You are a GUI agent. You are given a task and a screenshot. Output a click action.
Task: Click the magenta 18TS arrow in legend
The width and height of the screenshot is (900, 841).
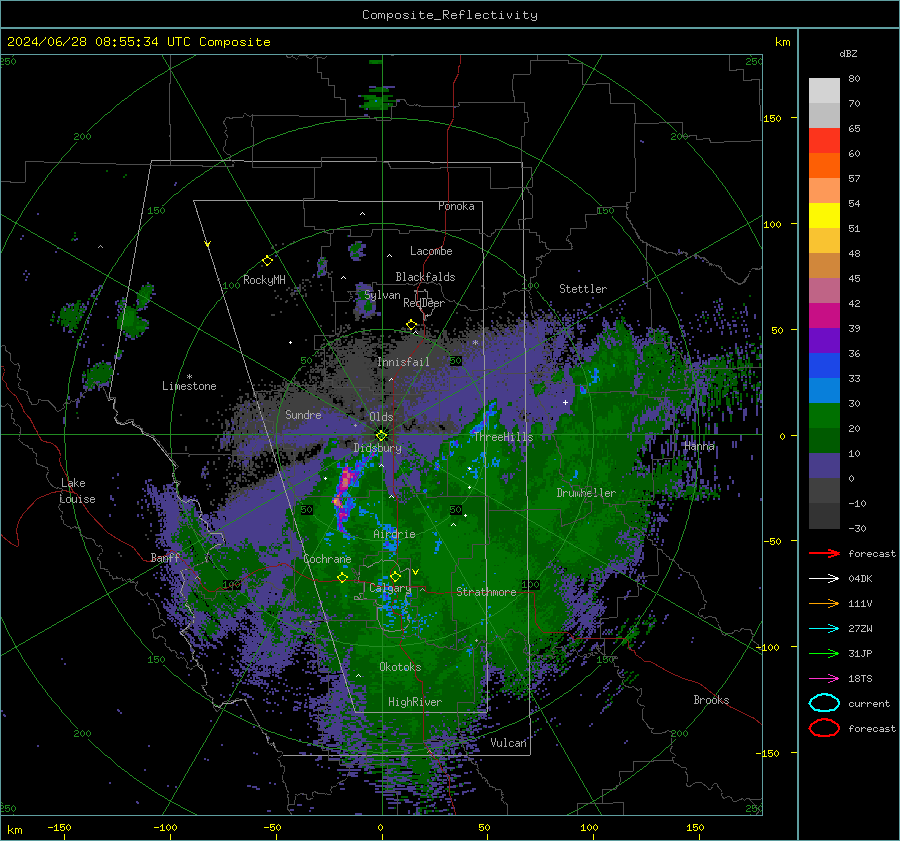(x=824, y=679)
